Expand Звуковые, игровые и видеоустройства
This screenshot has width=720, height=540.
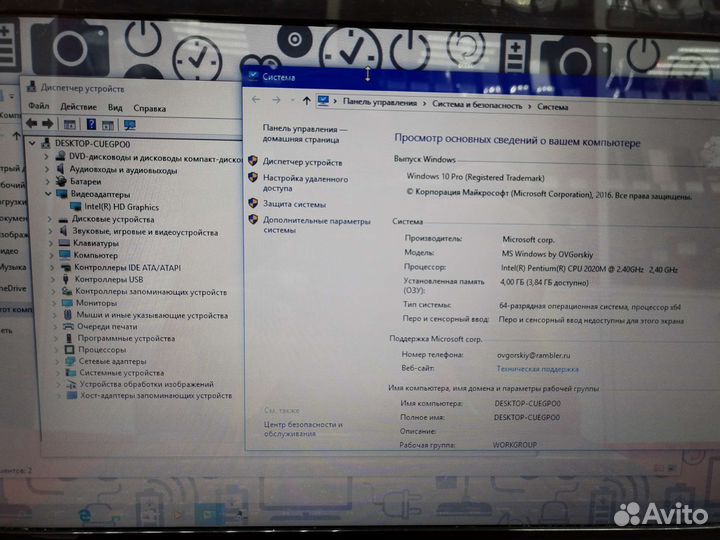coord(51,231)
